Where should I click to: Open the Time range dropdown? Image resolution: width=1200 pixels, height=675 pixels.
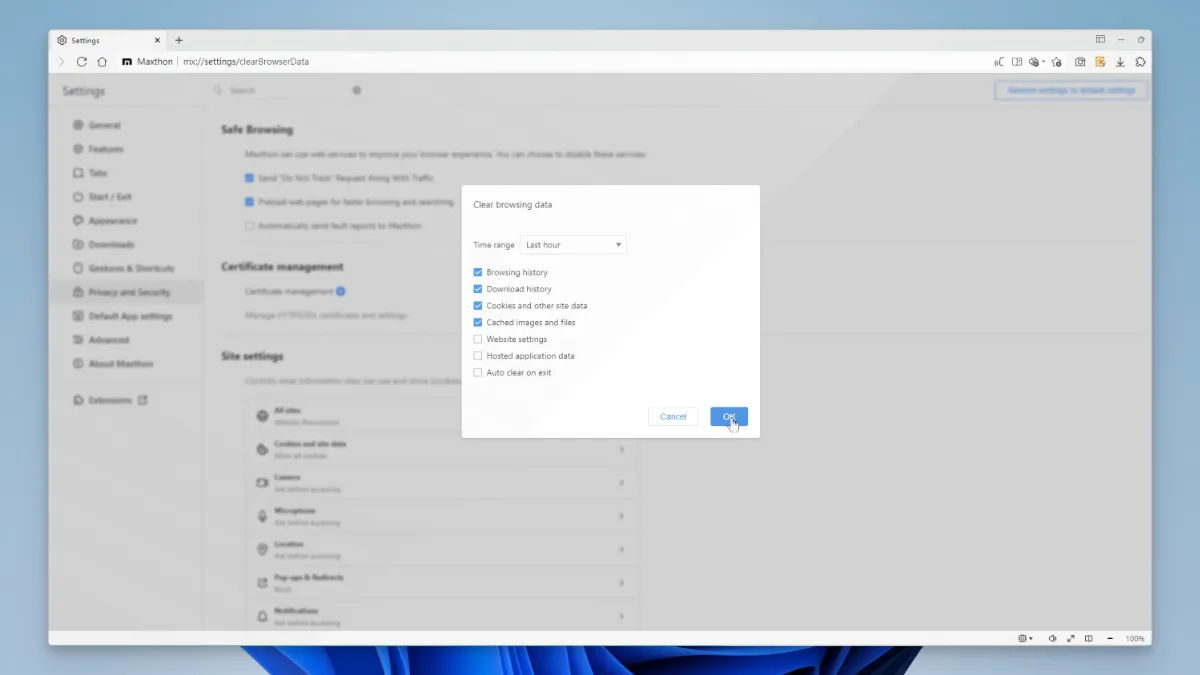click(x=573, y=245)
